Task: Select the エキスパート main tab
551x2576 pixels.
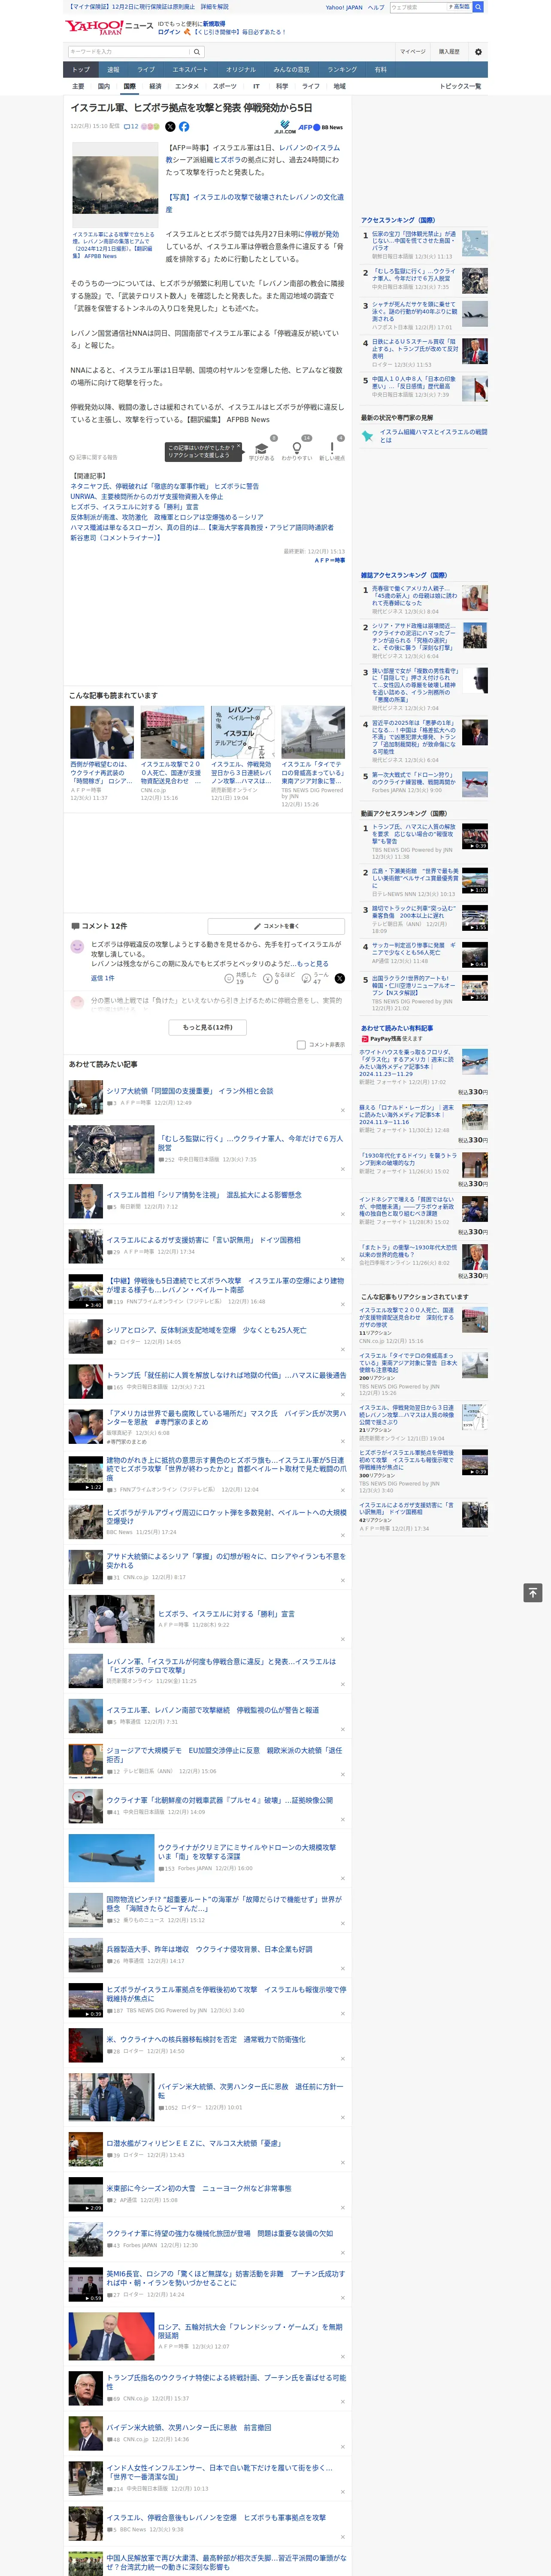Action: pos(190,70)
